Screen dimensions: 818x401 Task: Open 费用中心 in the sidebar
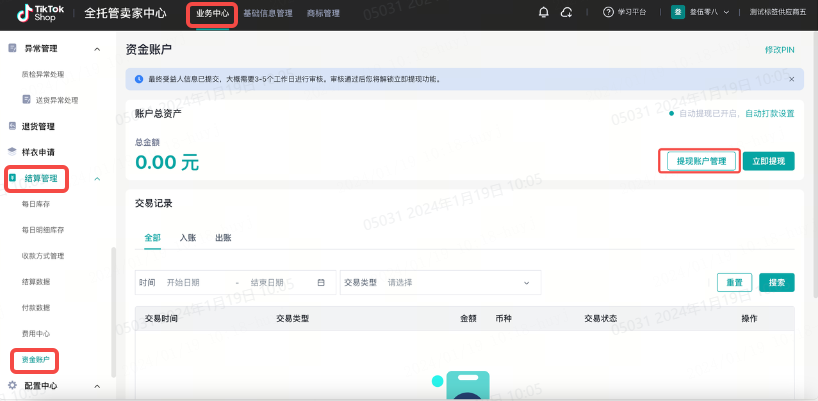tap(35, 334)
